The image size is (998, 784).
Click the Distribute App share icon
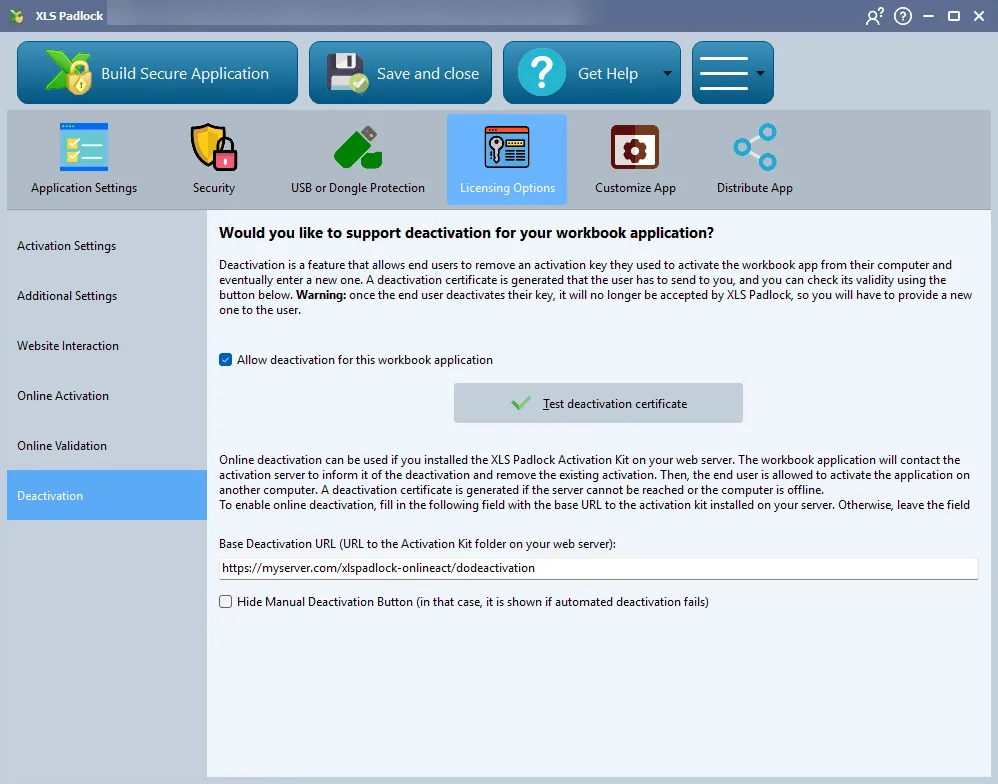coord(755,147)
